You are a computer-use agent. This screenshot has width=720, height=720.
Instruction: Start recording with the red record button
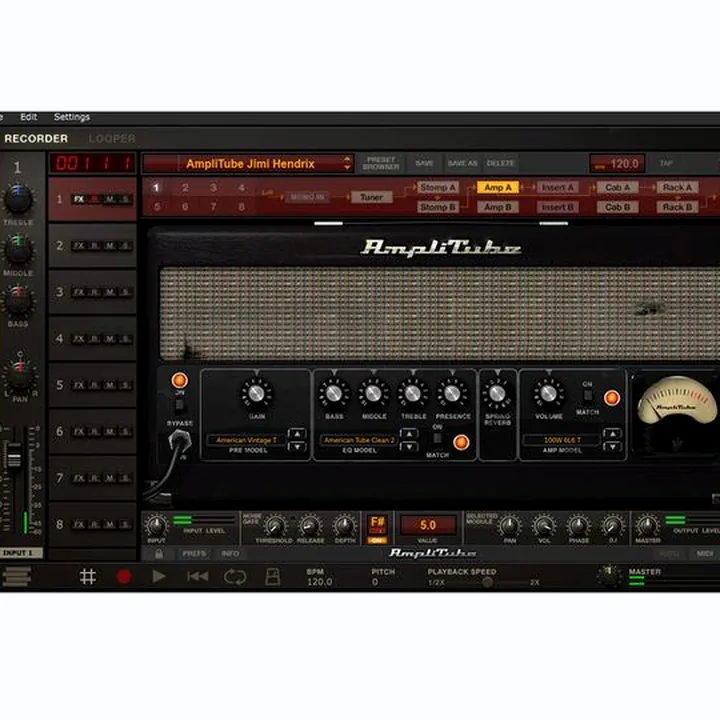pyautogui.click(x=124, y=576)
